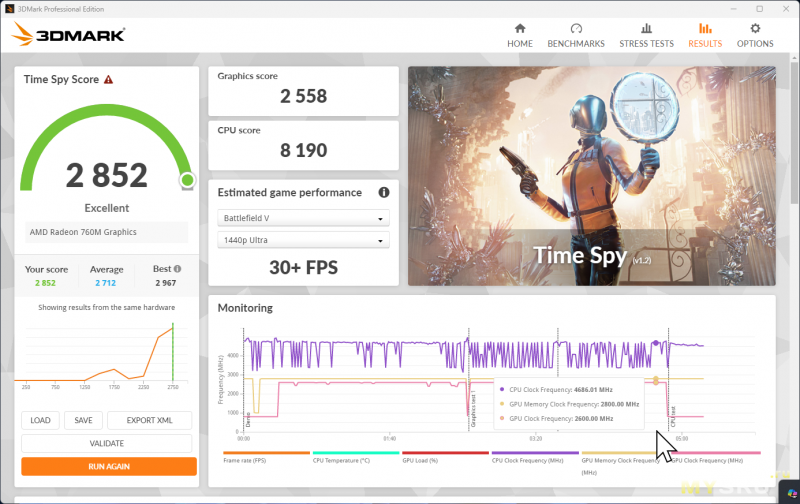Click the RUN AGAIN button
The image size is (800, 504).
point(109,466)
